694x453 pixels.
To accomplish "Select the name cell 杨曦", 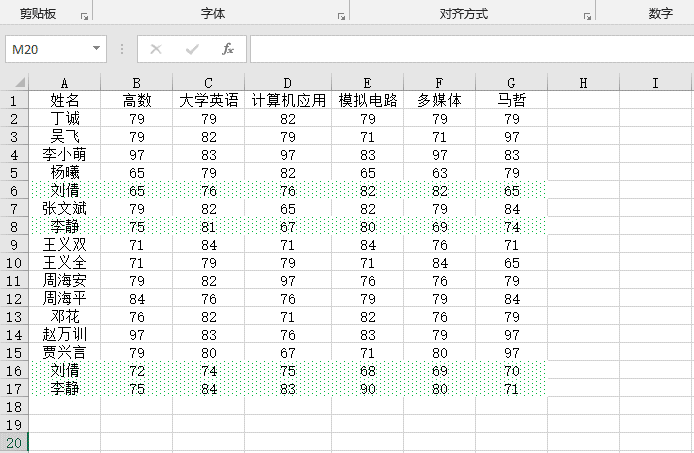I will point(65,173).
